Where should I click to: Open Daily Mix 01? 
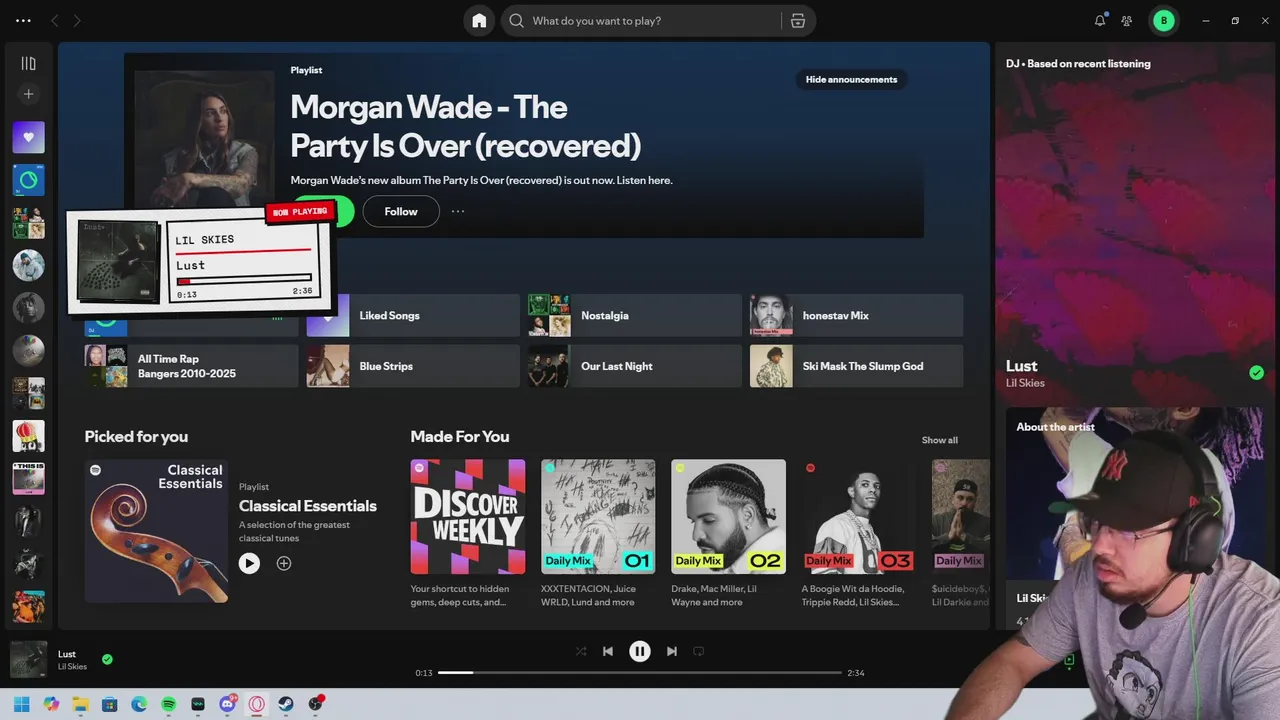tap(598, 516)
